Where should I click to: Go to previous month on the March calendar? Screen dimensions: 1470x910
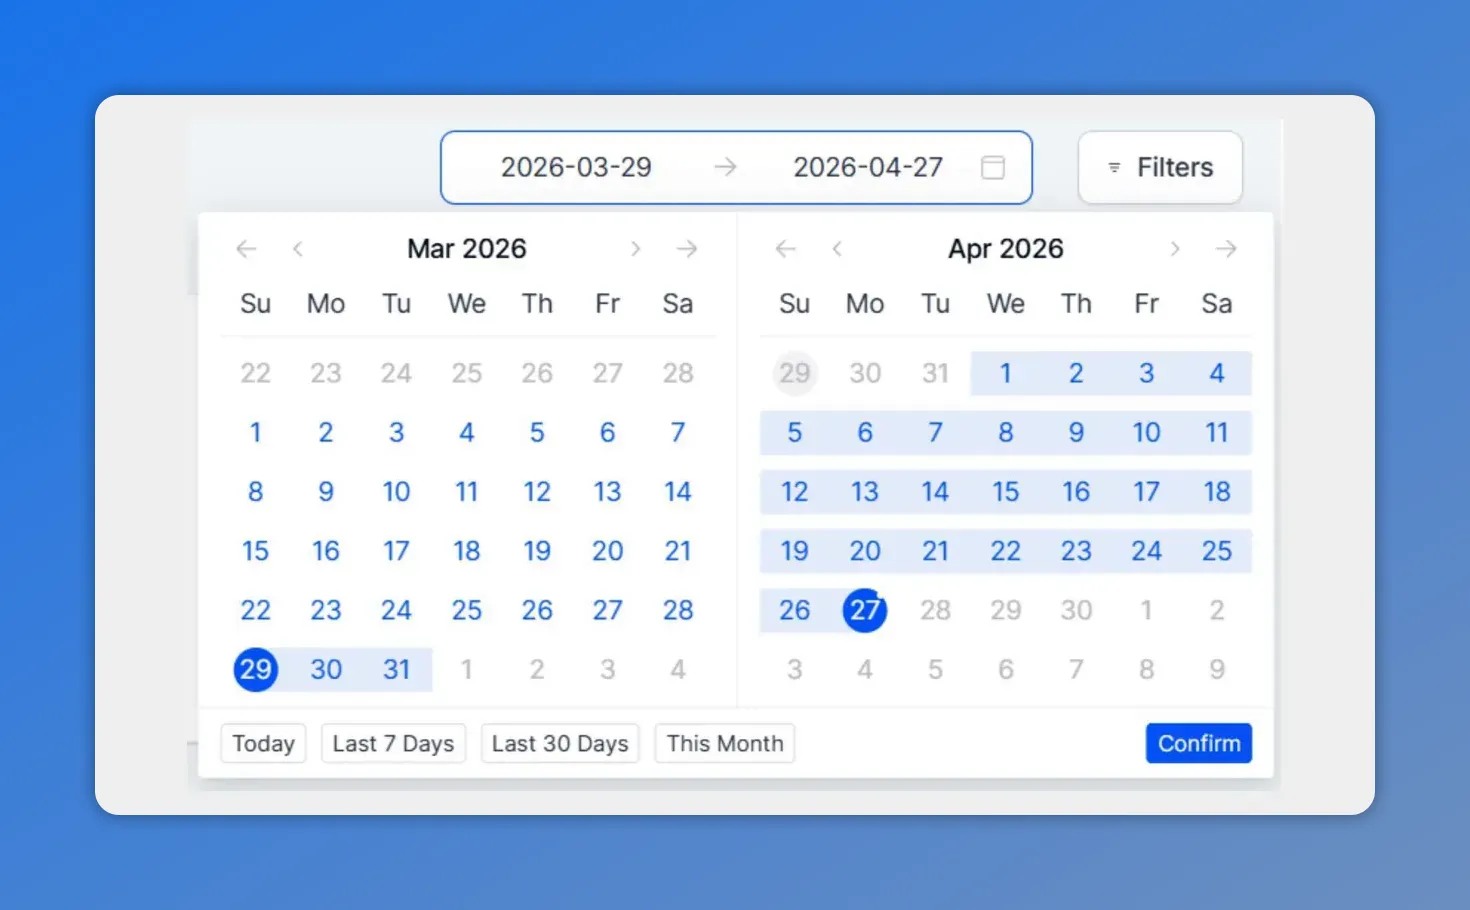pyautogui.click(x=297, y=248)
